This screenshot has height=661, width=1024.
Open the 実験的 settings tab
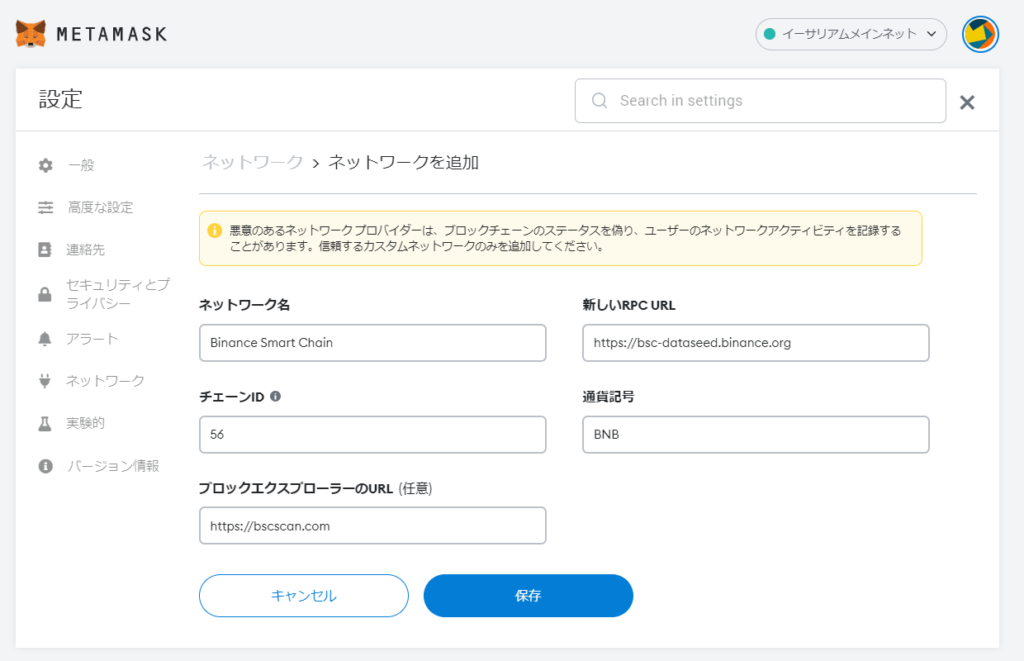[86, 423]
